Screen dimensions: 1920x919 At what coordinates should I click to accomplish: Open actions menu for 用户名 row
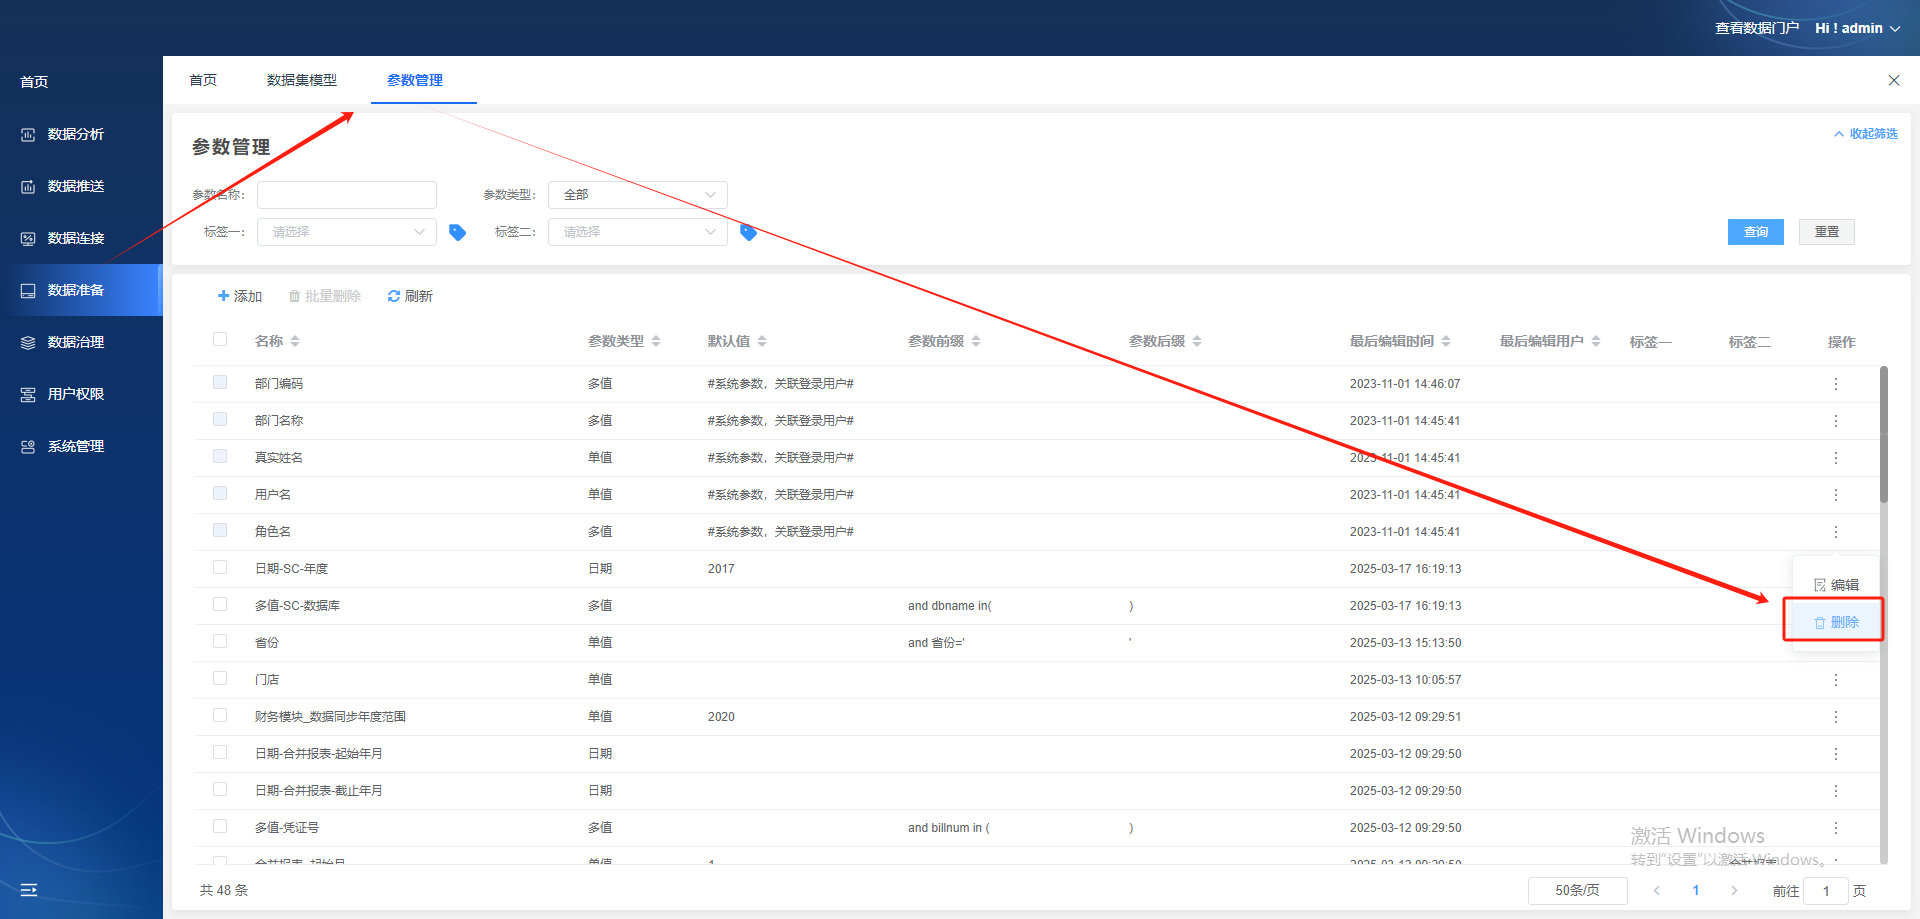(x=1836, y=495)
